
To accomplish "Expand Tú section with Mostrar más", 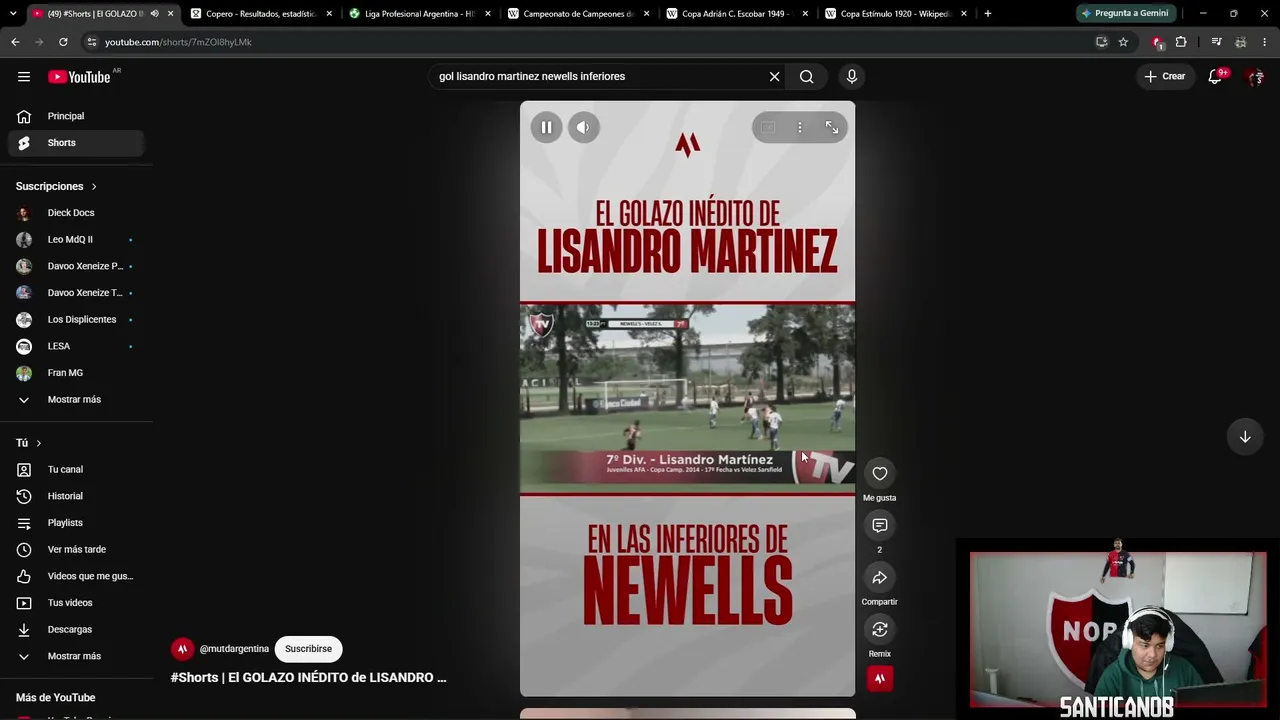I will click(x=76, y=656).
